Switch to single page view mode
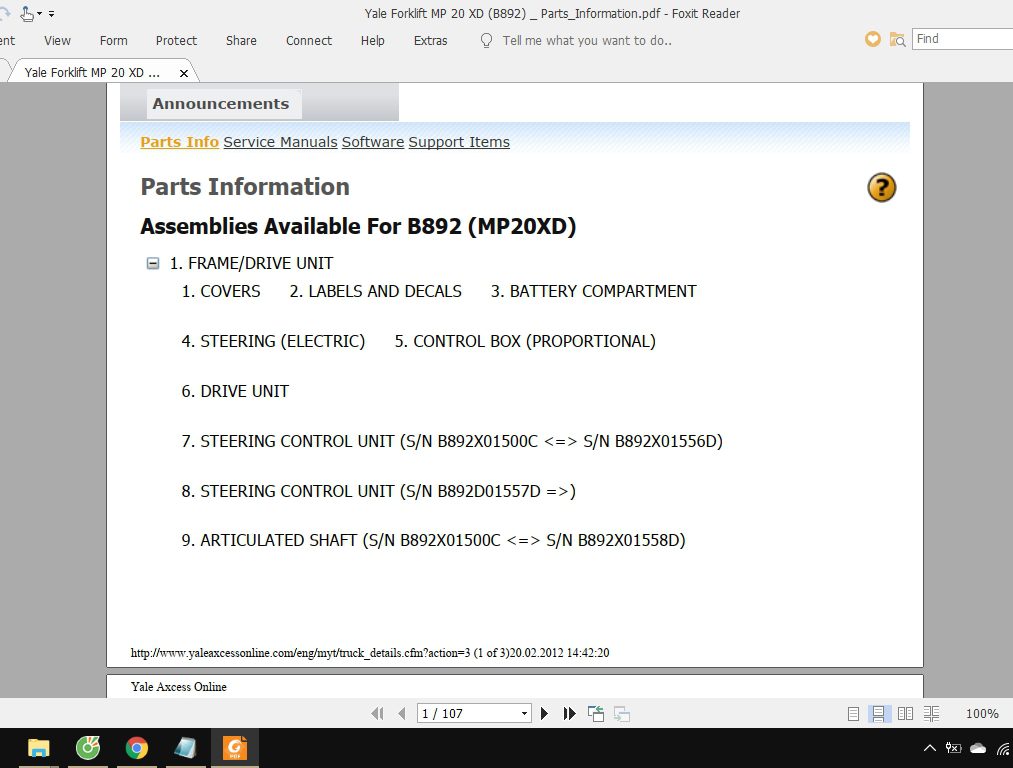 pyautogui.click(x=853, y=714)
